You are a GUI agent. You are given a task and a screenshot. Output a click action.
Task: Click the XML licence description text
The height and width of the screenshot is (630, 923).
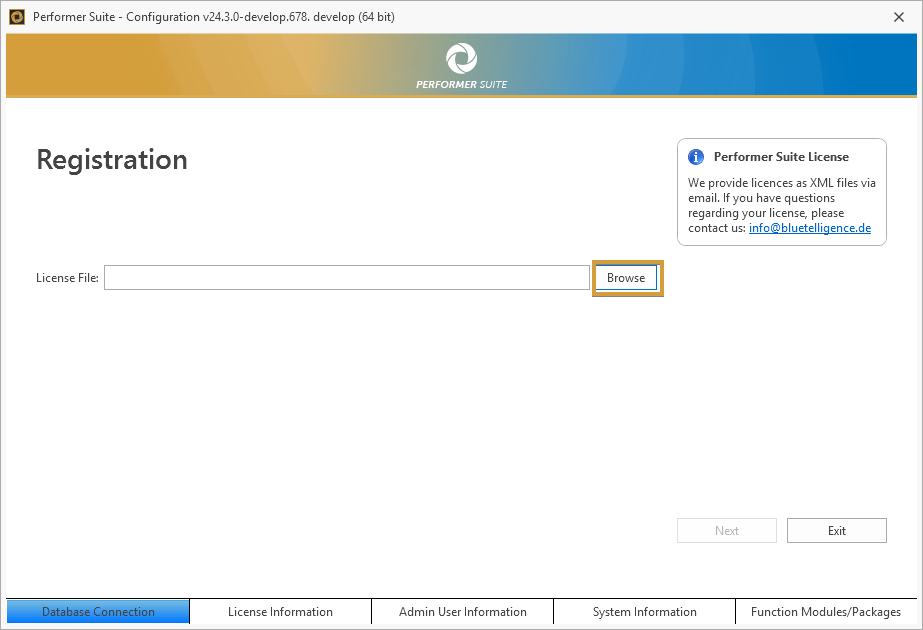780,198
